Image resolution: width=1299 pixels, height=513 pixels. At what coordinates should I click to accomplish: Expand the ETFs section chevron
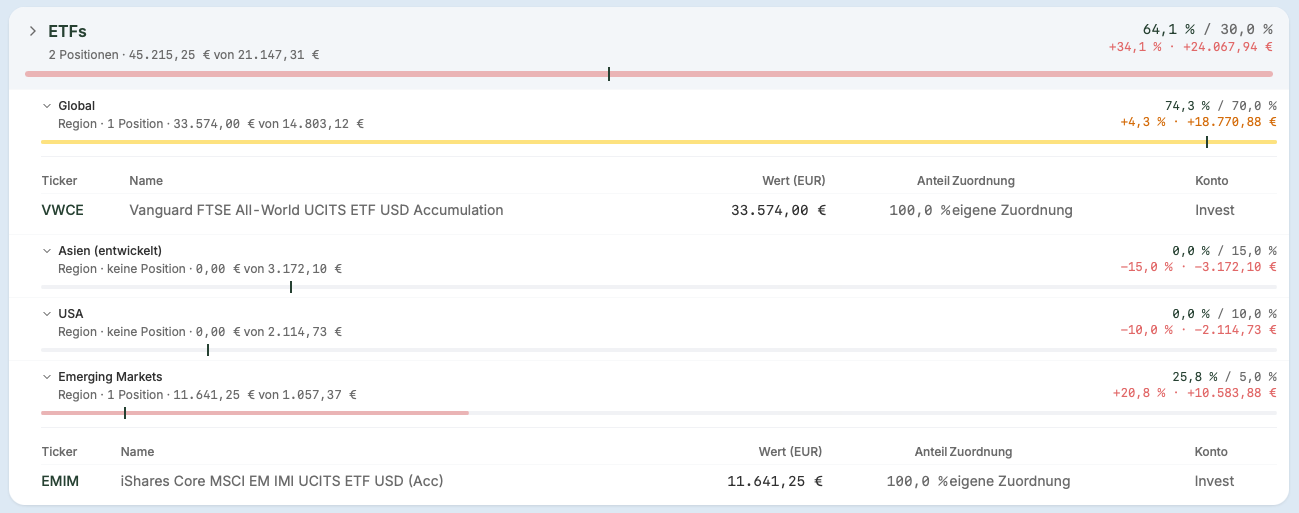click(33, 31)
